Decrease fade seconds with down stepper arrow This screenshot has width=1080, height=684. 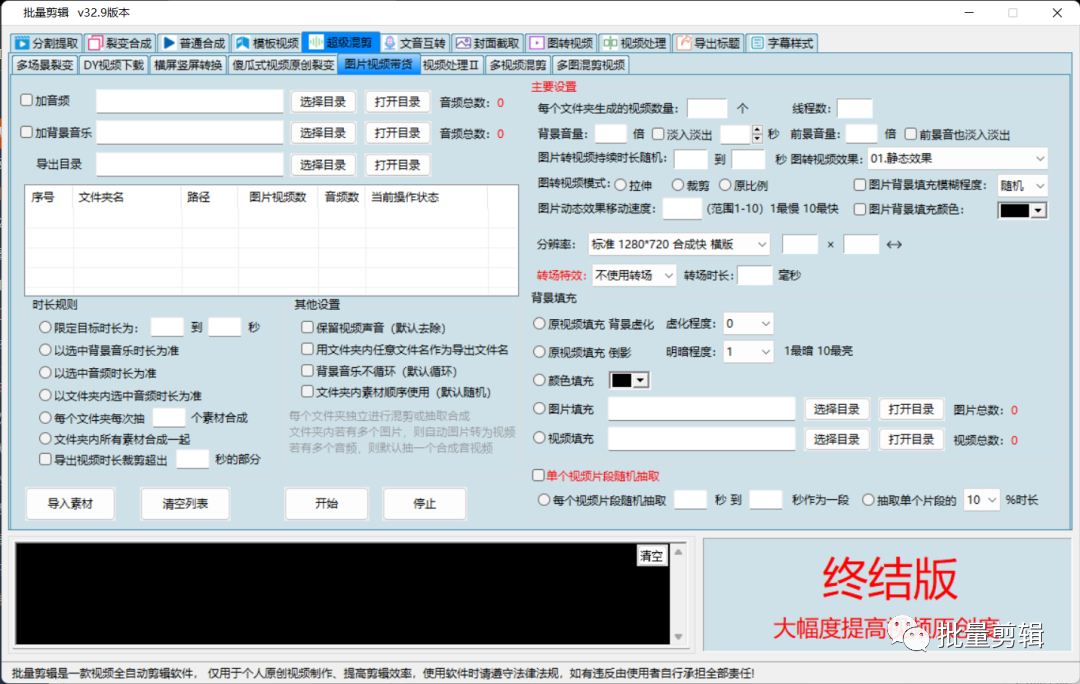coord(758,138)
